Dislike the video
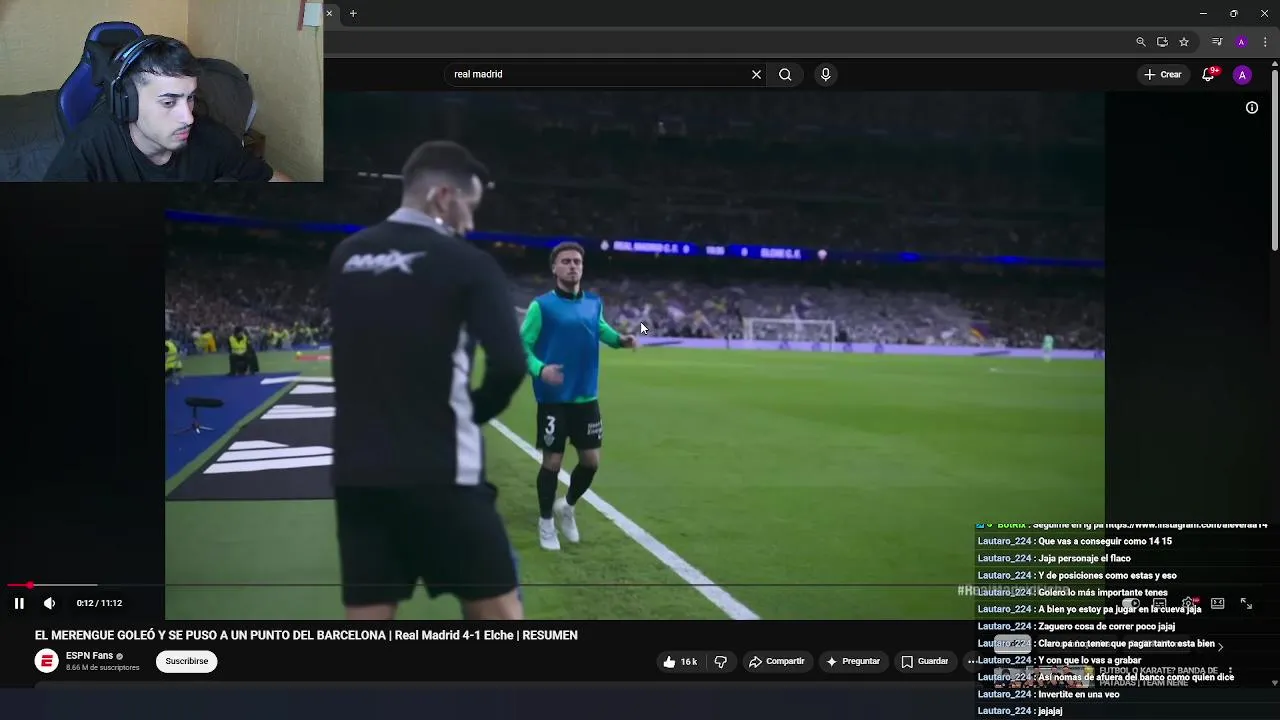This screenshot has height=720, width=1280. coord(720,661)
